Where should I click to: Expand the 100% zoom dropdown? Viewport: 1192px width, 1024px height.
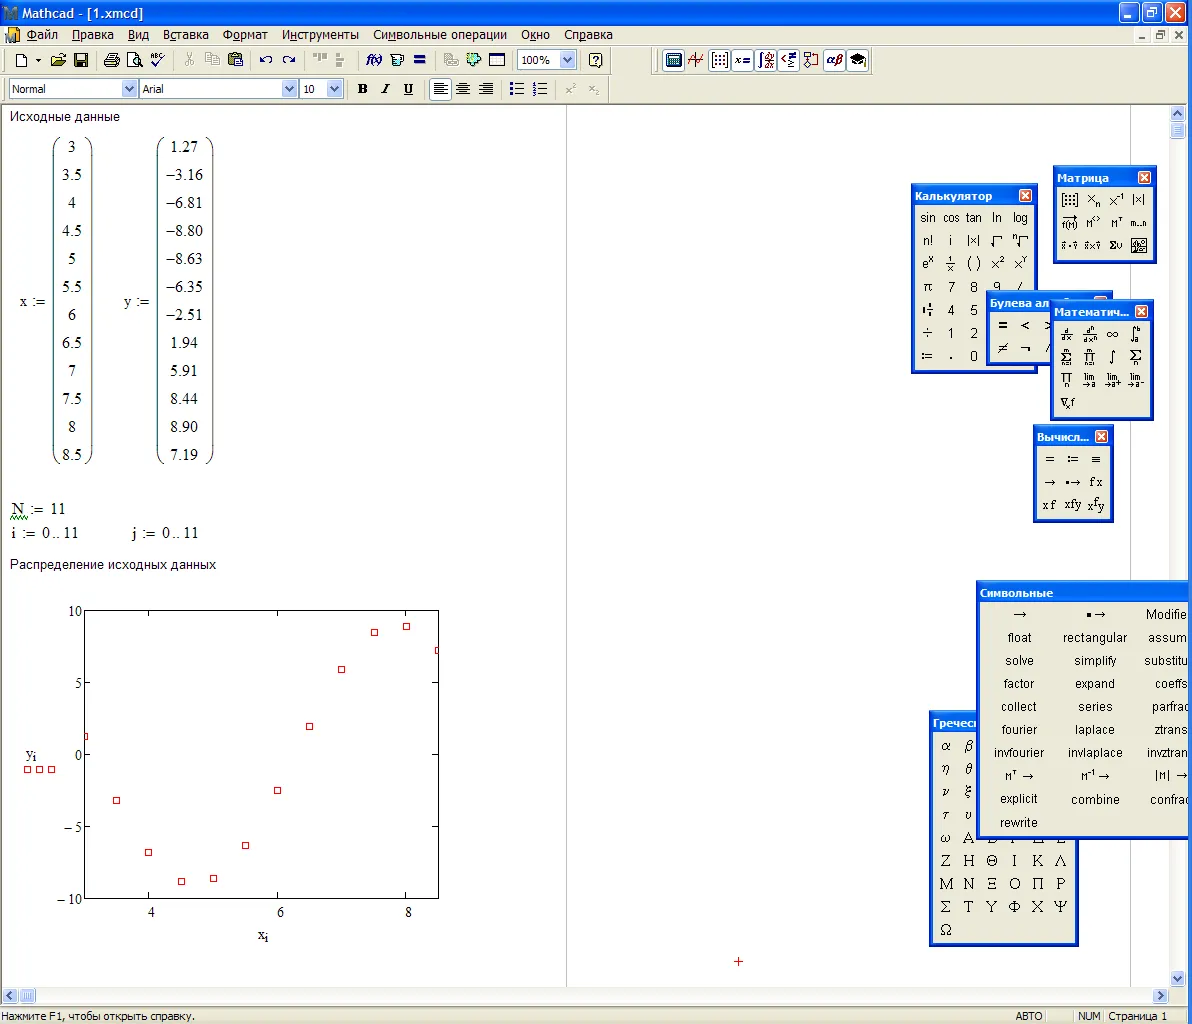pyautogui.click(x=567, y=60)
